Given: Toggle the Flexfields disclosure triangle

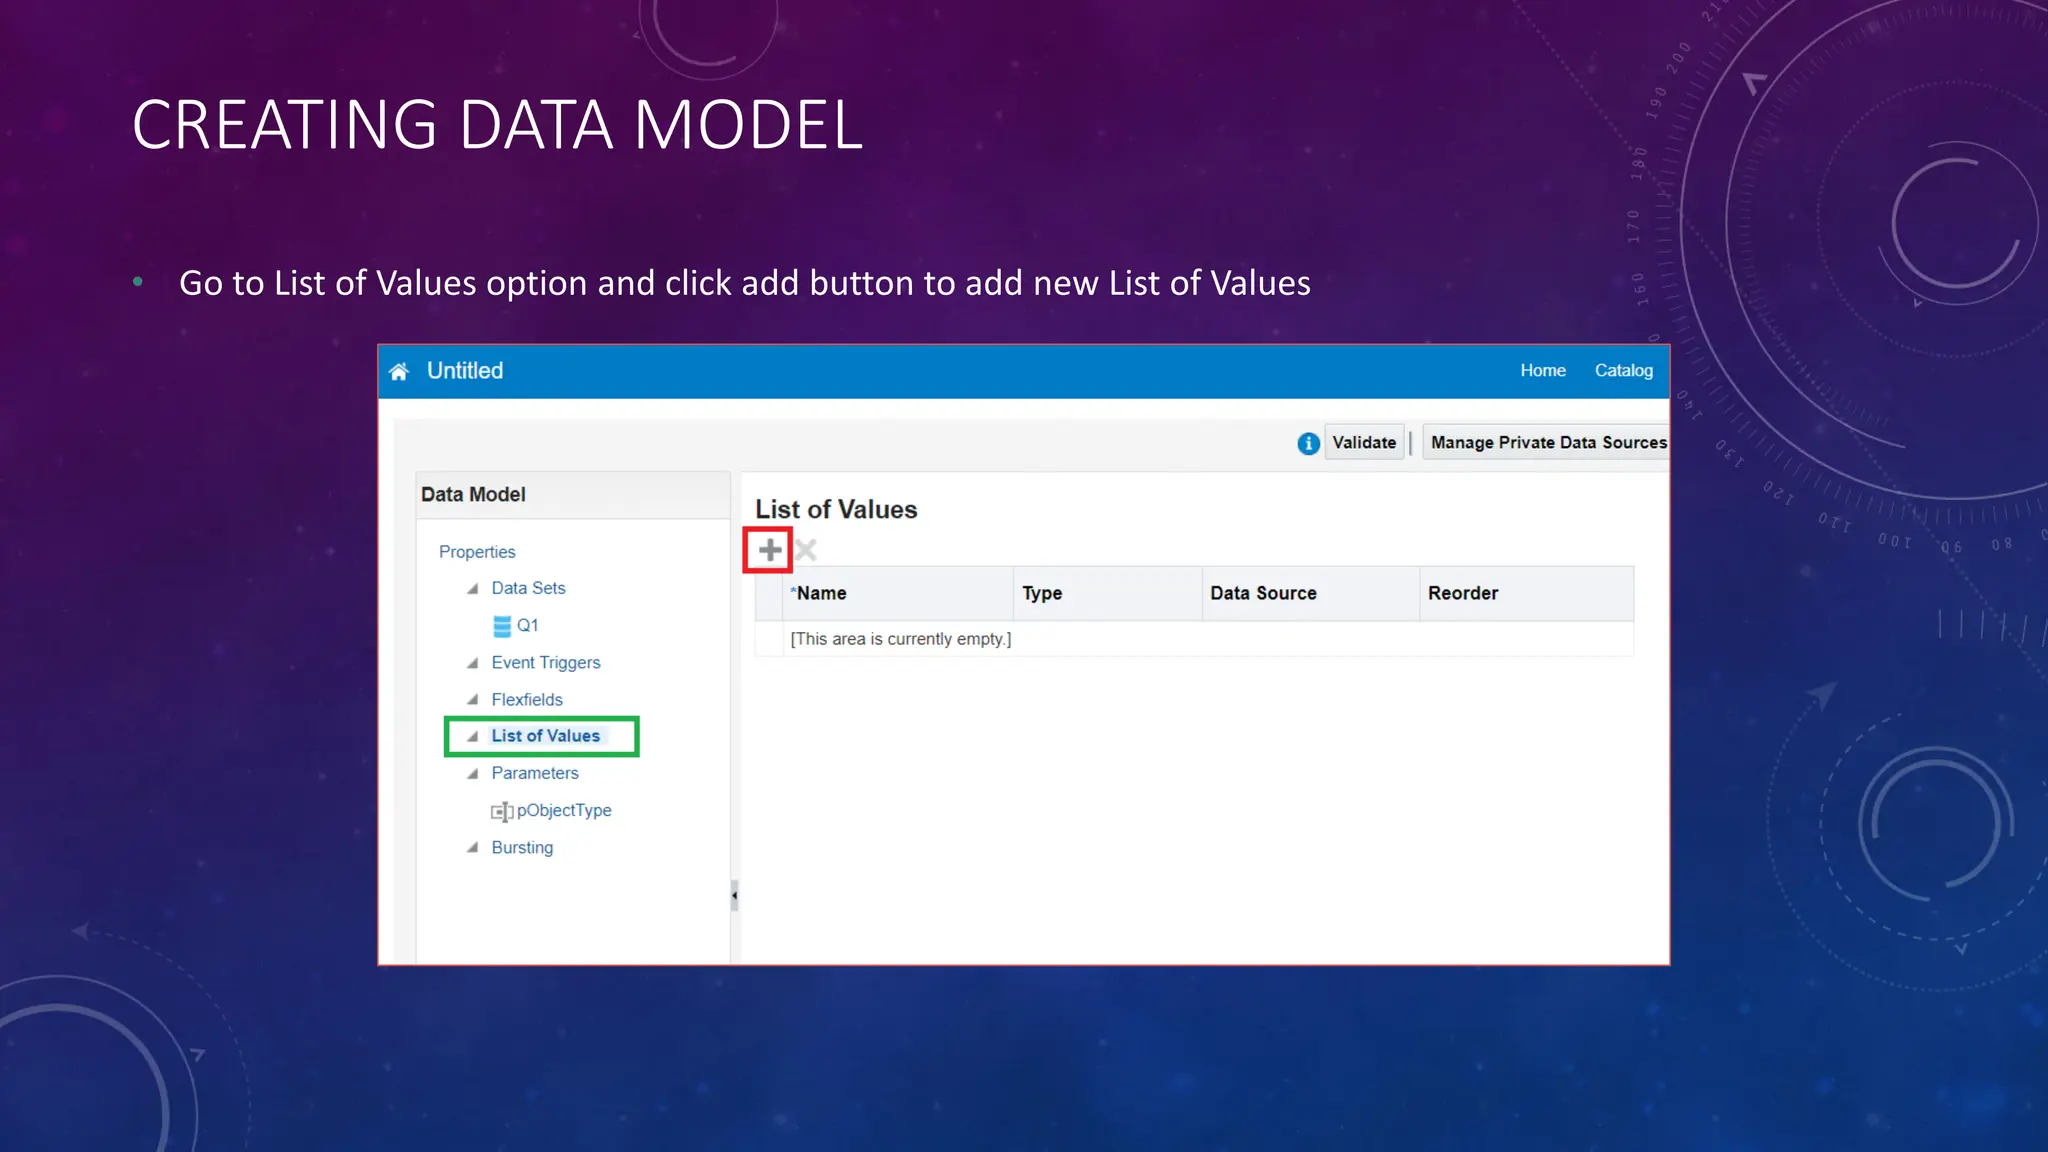Looking at the screenshot, I should tap(473, 700).
